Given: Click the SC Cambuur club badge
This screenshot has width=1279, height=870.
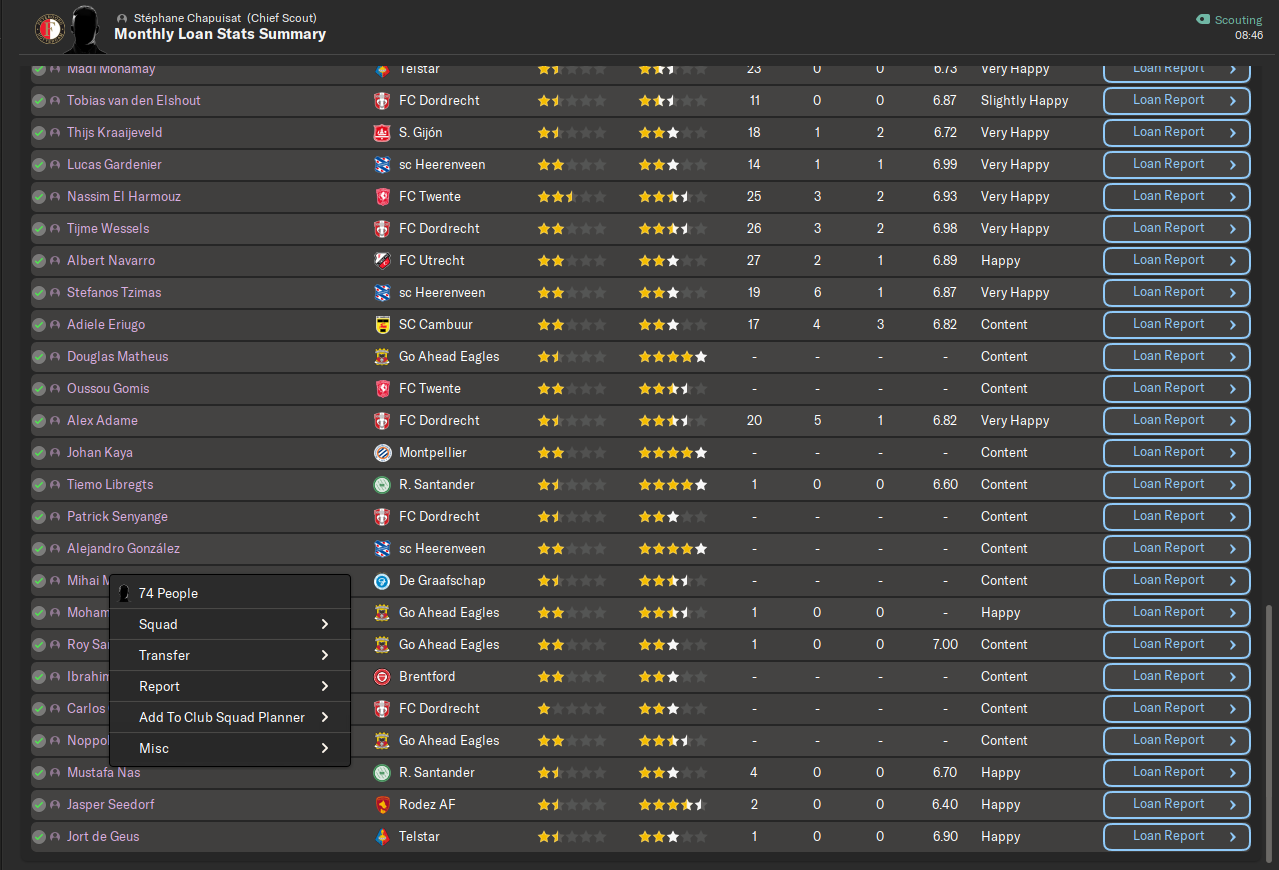Looking at the screenshot, I should [x=381, y=325].
